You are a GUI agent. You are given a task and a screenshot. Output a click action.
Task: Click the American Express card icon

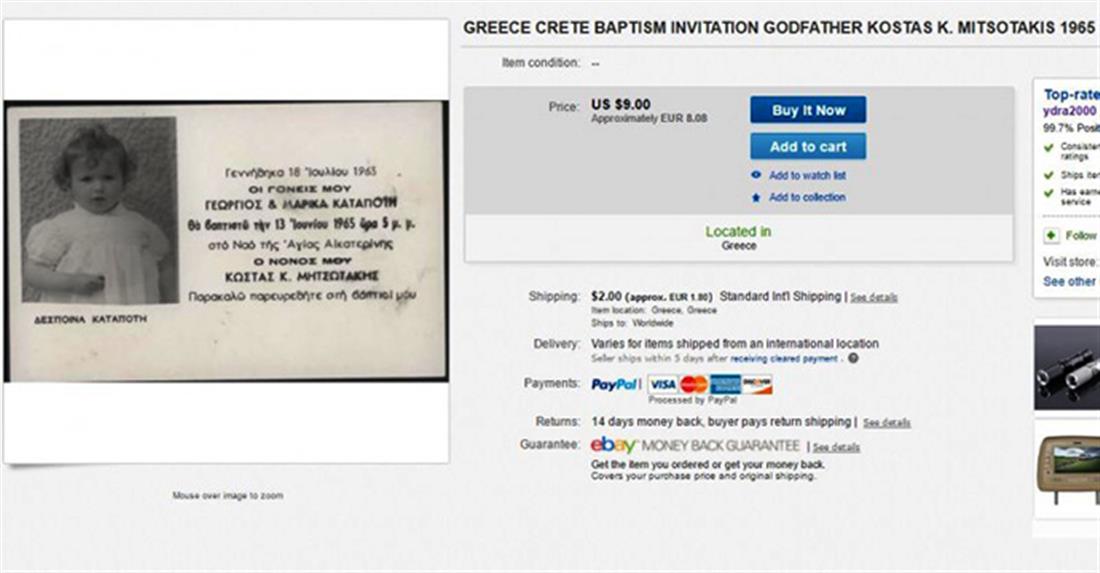[725, 384]
